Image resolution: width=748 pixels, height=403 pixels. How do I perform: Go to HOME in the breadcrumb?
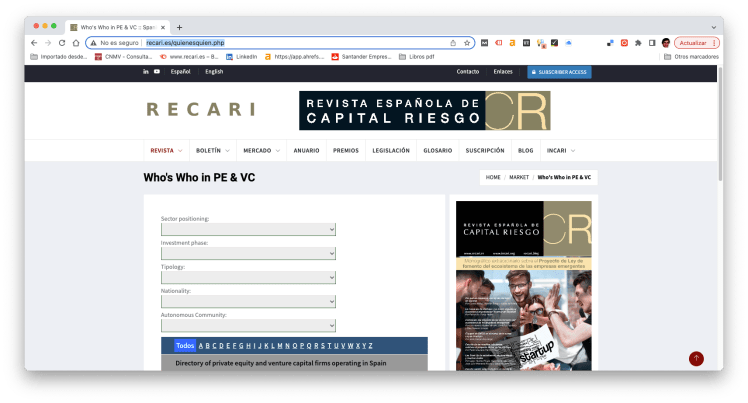point(493,177)
